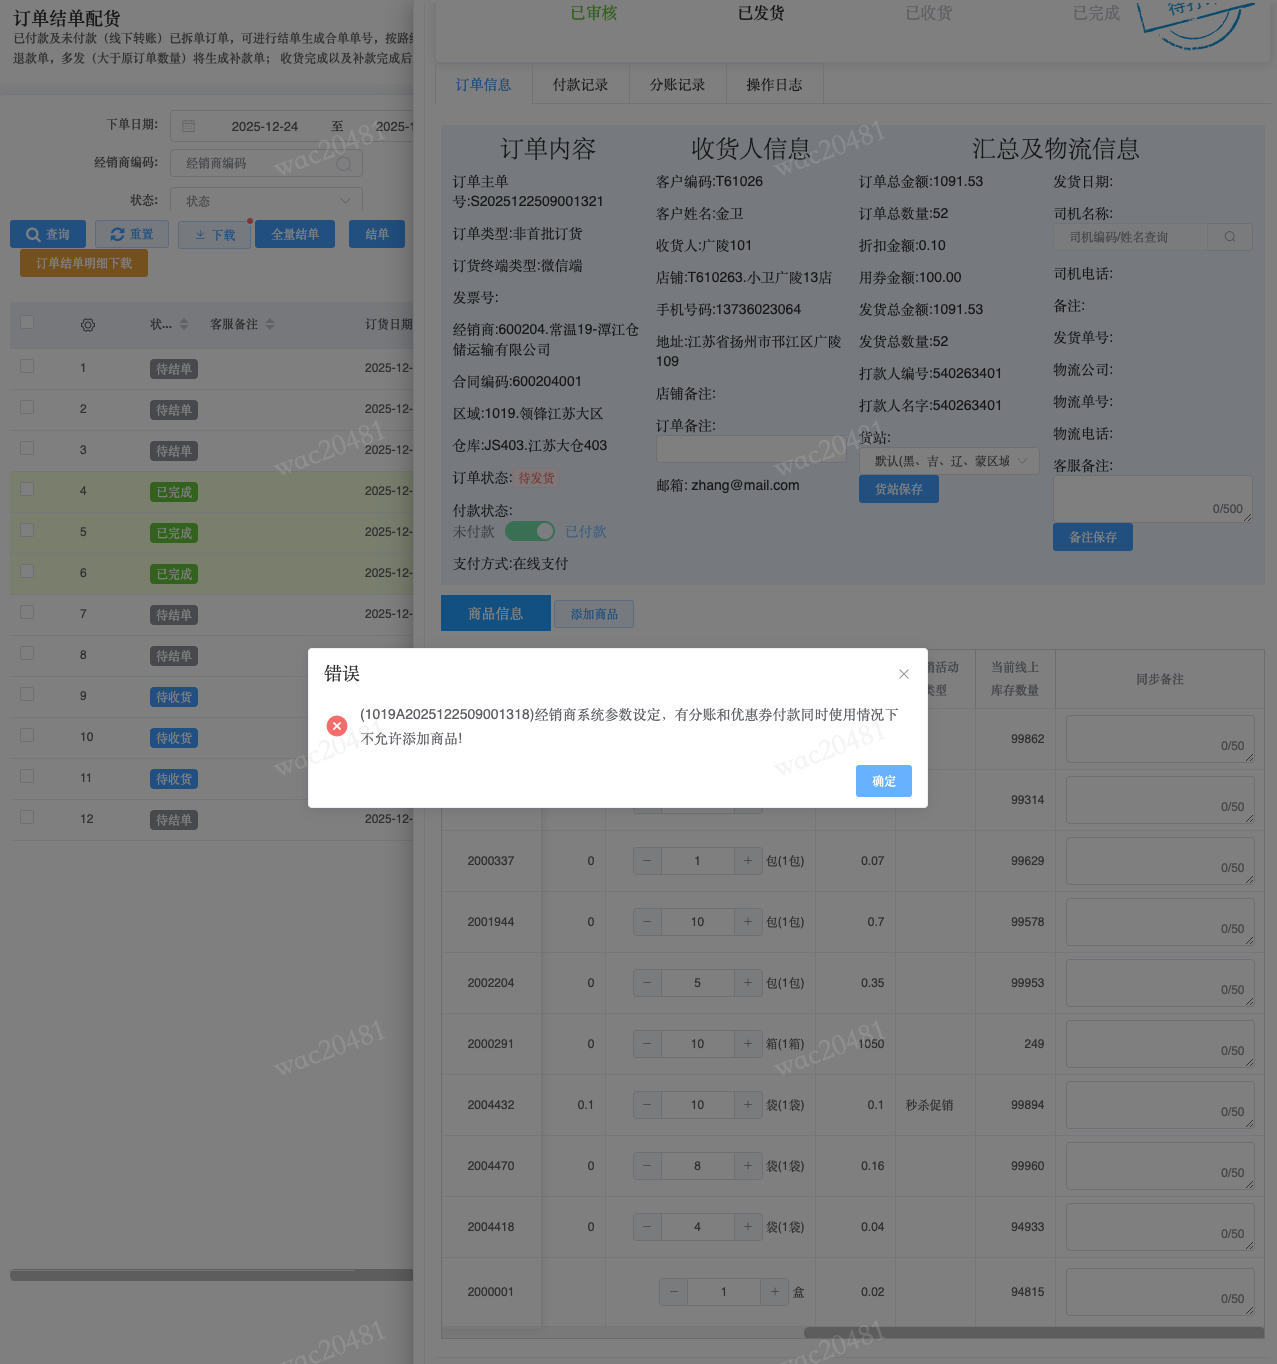Screen dimensions: 1277x1364
Task: Switch to 分账记录 tab
Action: (x=678, y=85)
